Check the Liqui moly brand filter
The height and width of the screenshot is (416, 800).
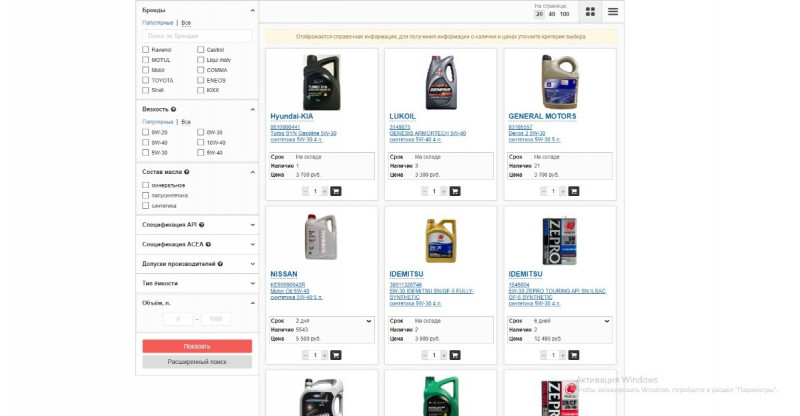tap(201, 60)
